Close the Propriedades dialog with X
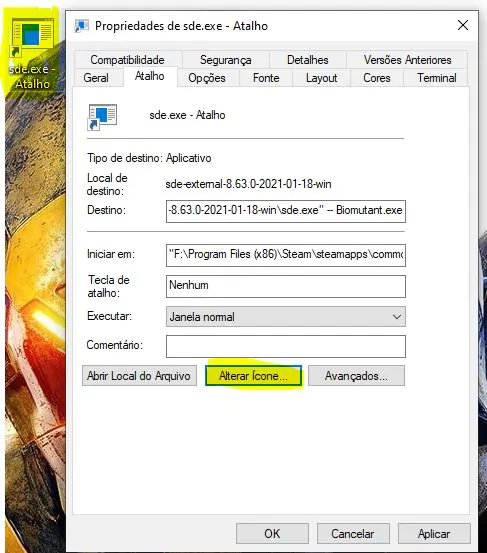This screenshot has width=487, height=553. (463, 25)
